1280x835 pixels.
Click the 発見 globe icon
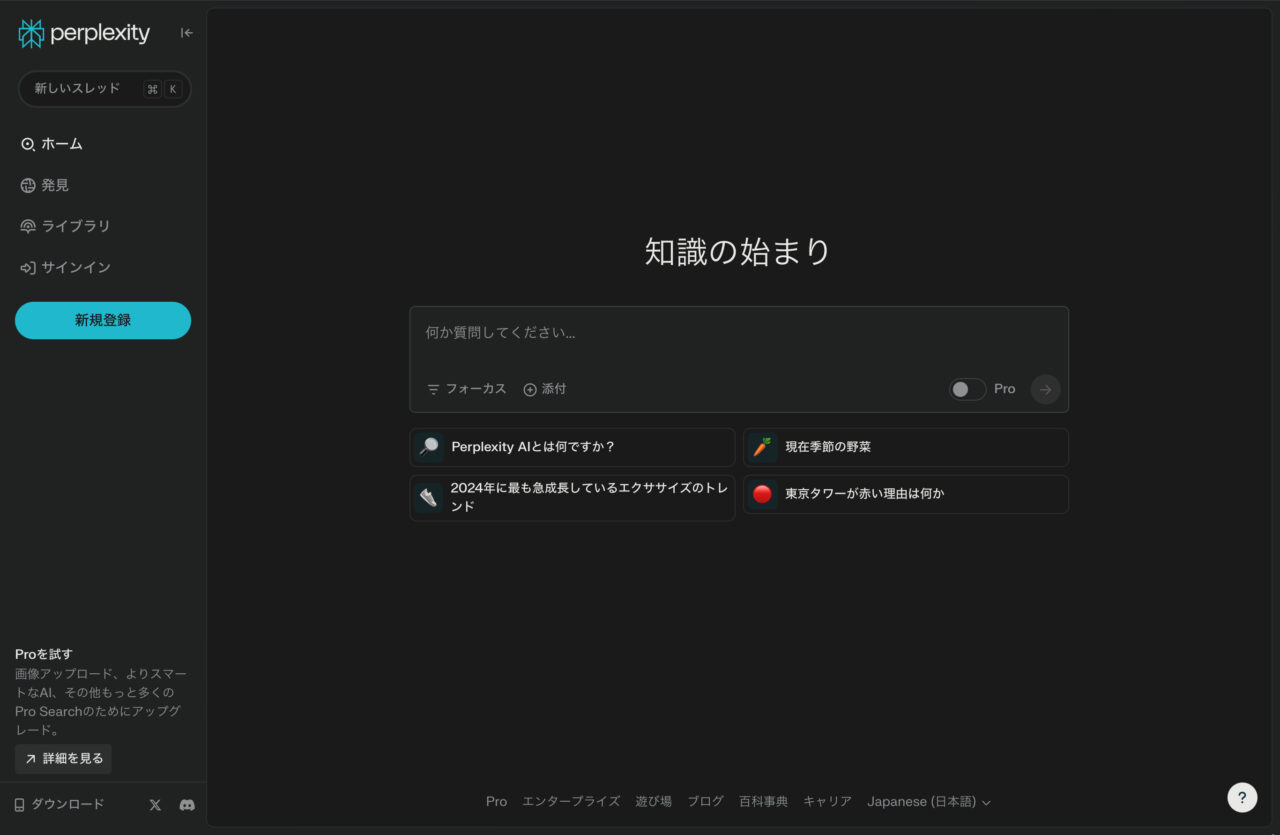[x=28, y=185]
